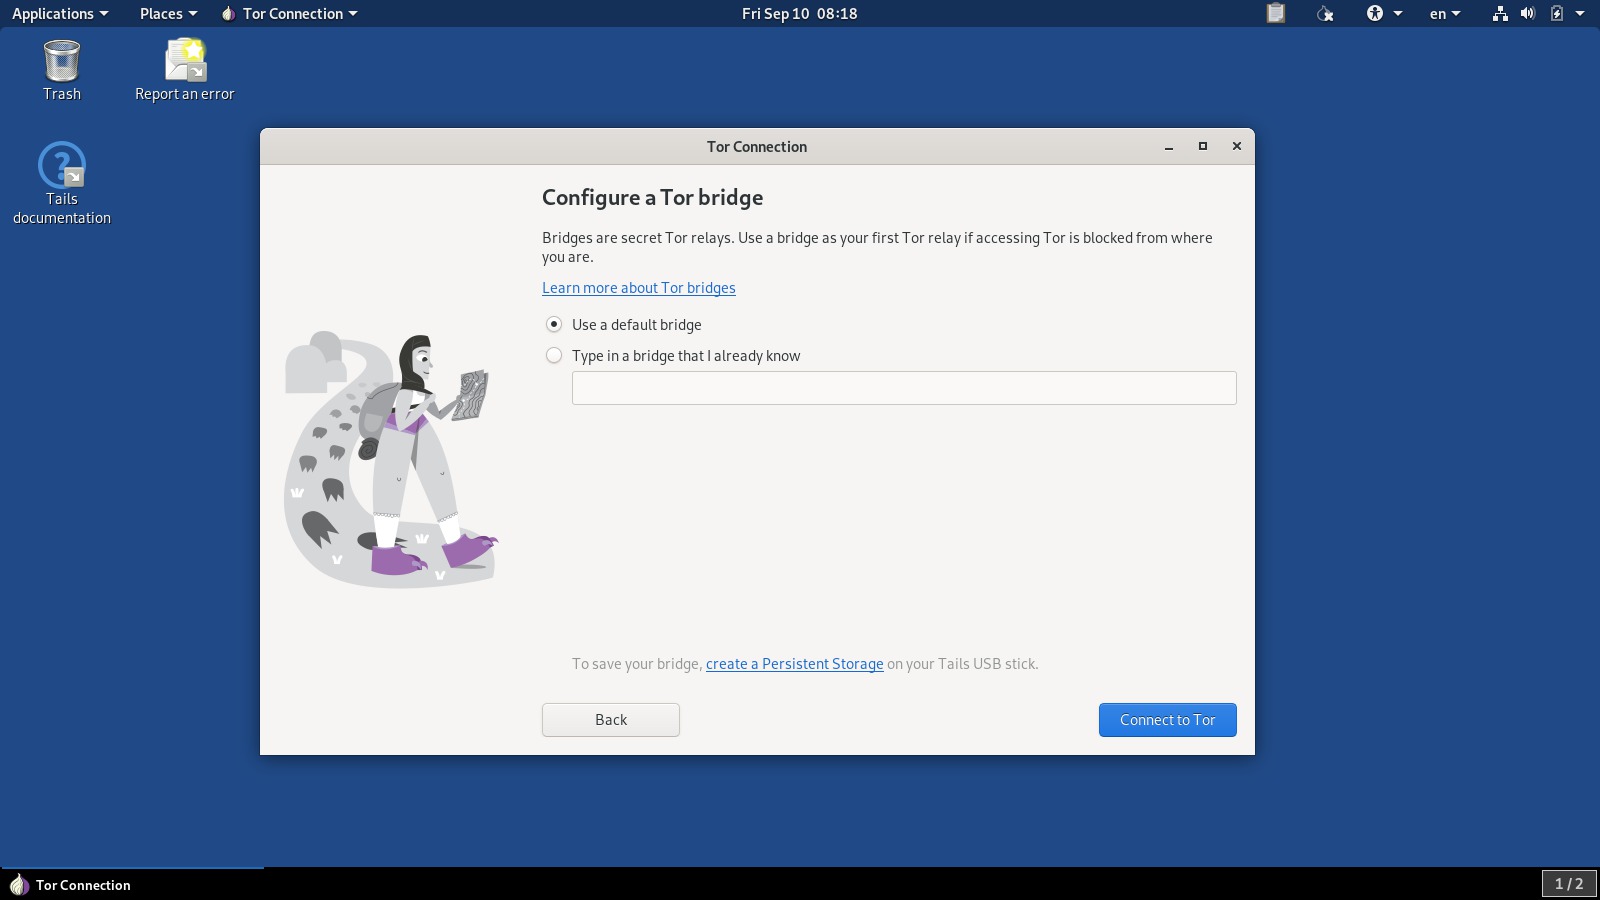Minimize the Tor Connection window

tap(1169, 147)
